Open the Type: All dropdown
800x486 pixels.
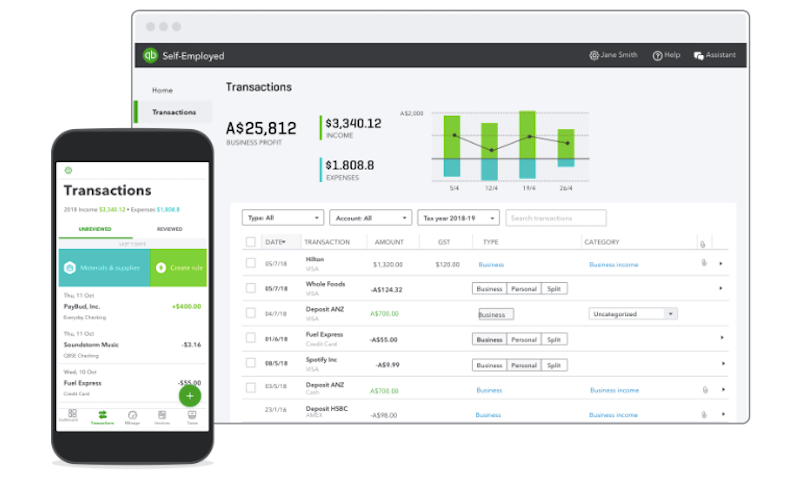(283, 218)
